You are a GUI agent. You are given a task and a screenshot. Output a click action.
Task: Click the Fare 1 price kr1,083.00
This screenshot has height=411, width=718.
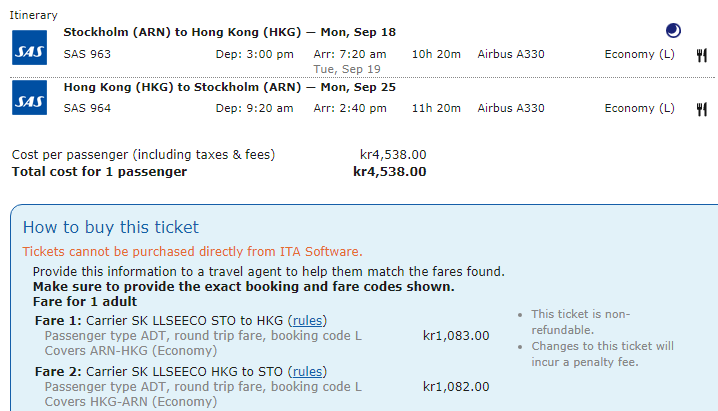(456, 335)
